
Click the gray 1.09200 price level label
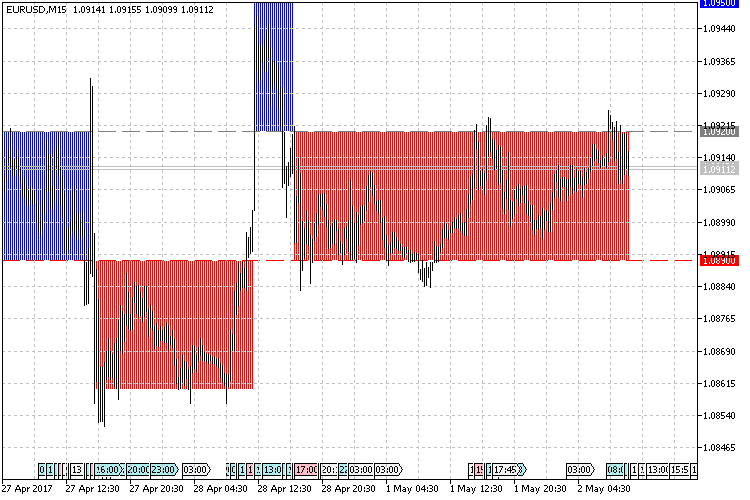tap(720, 131)
